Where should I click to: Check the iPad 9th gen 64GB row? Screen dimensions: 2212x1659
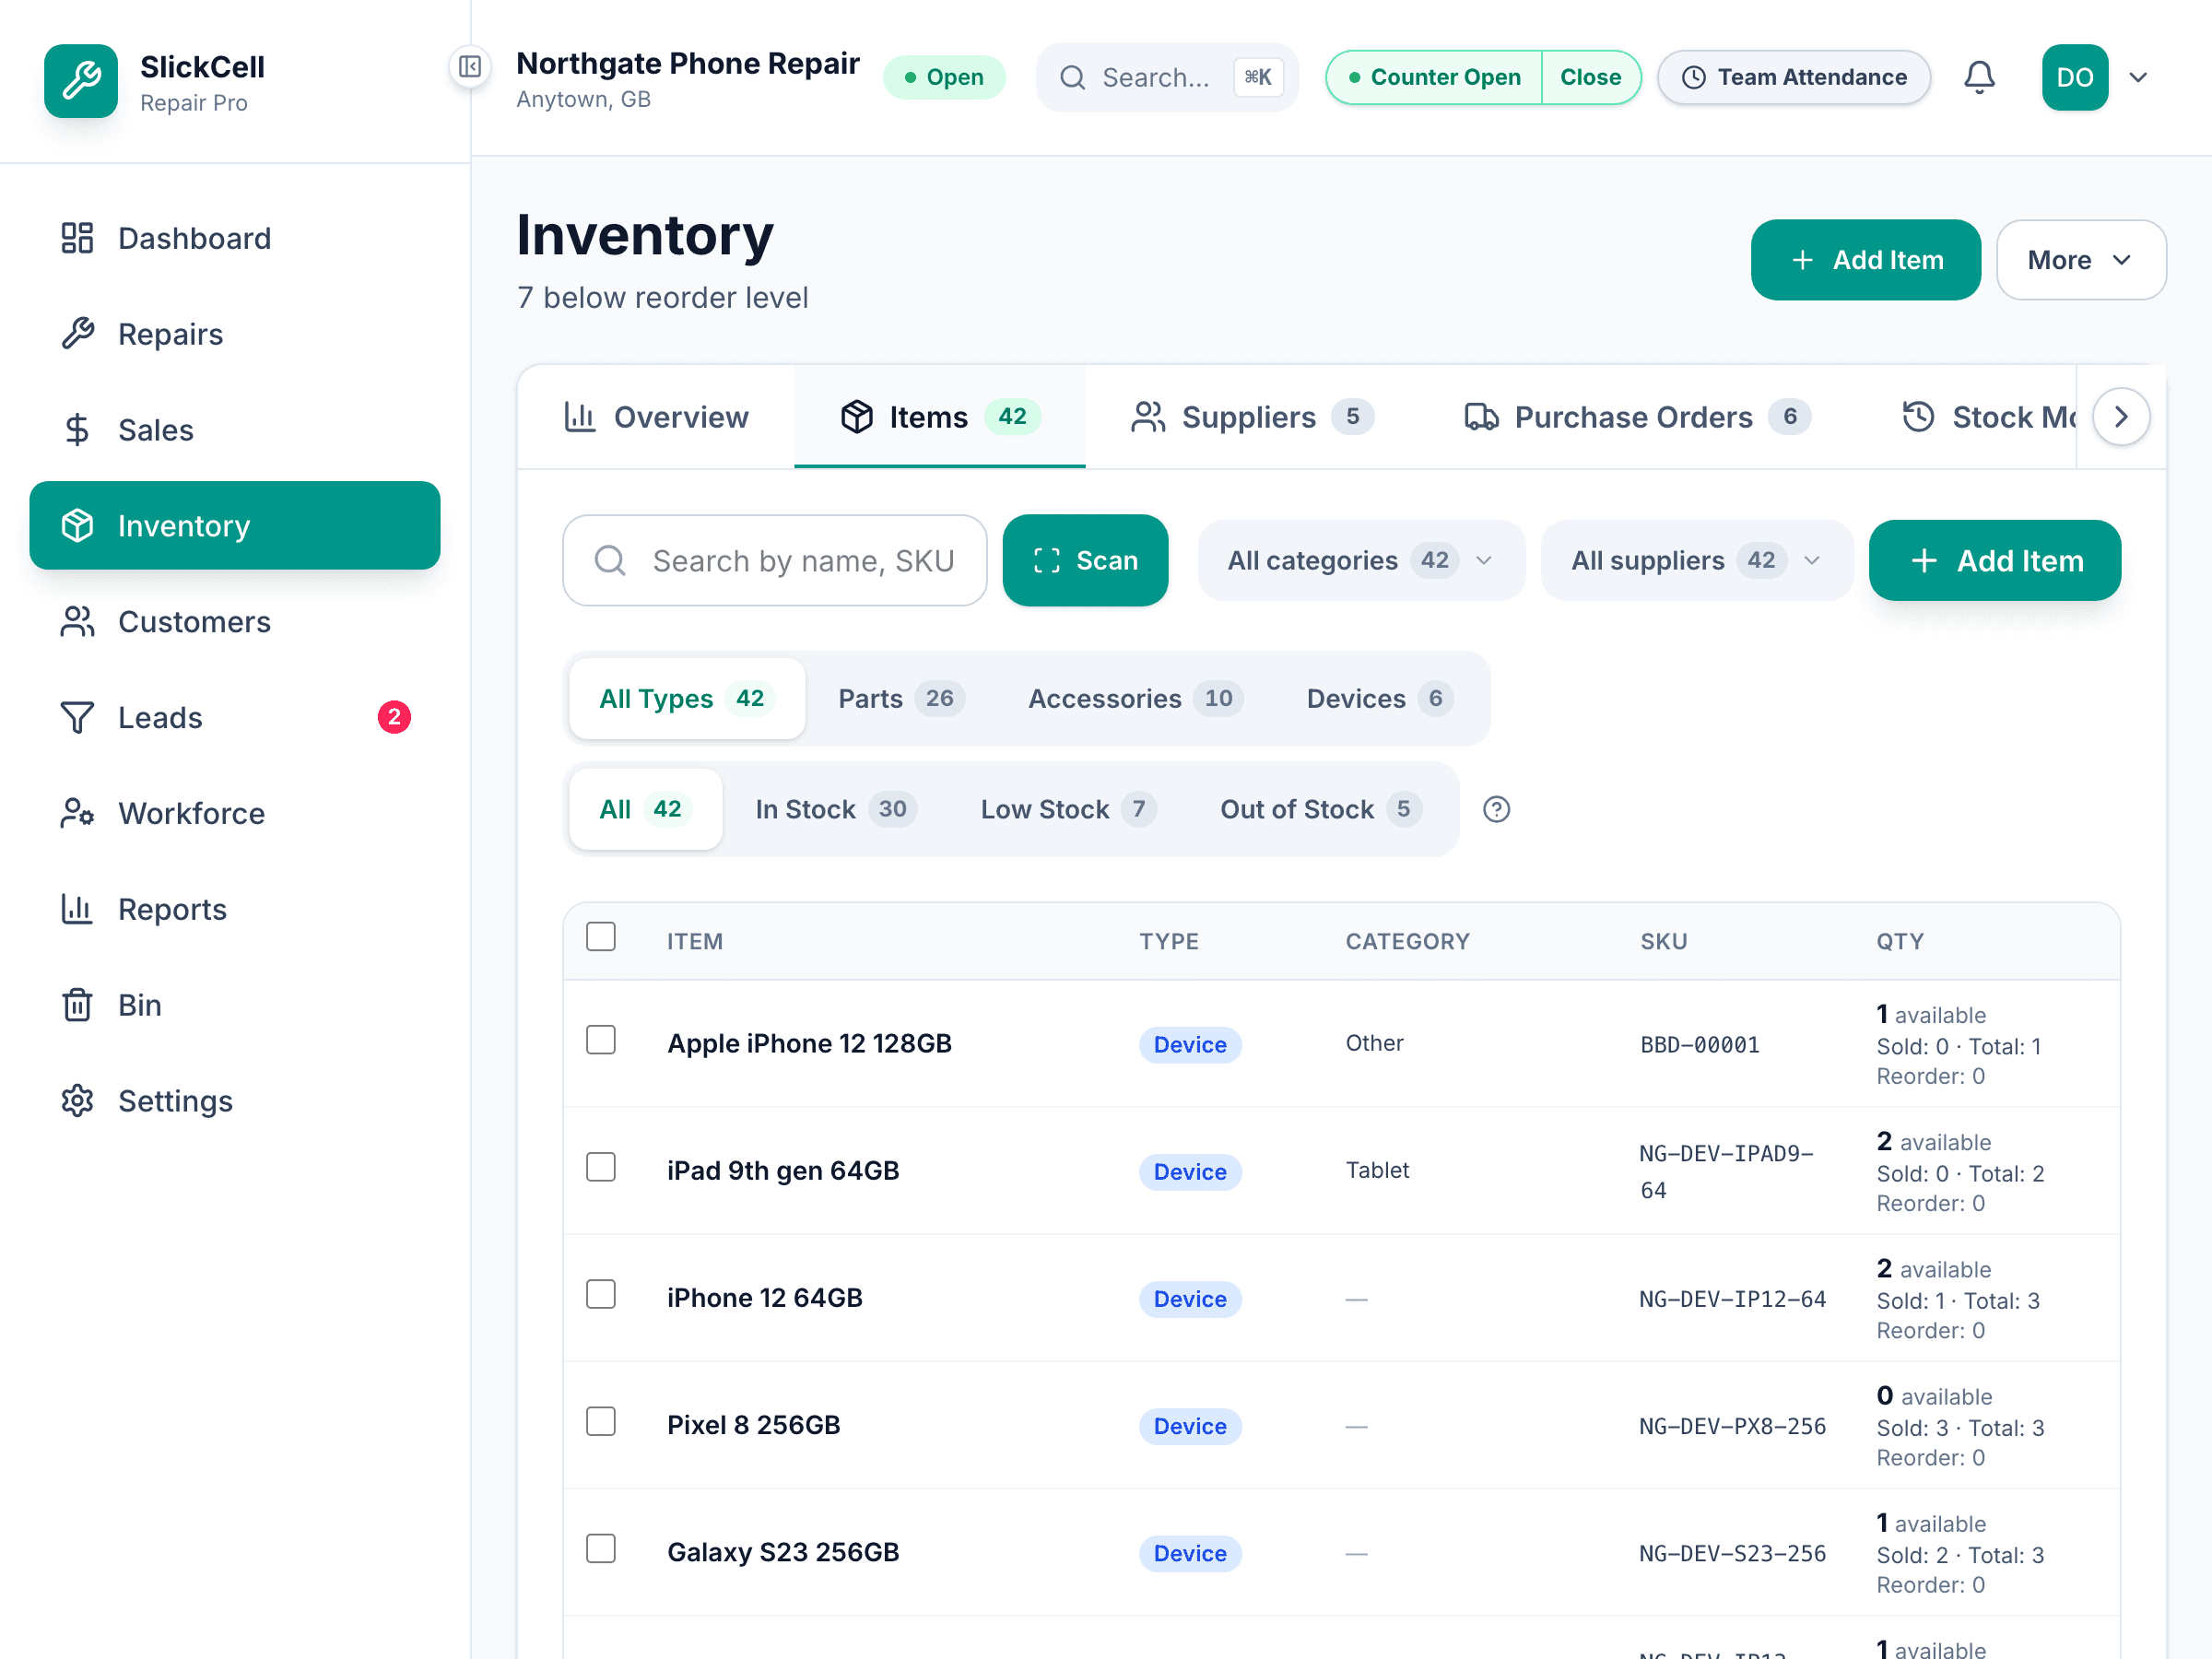pyautogui.click(x=601, y=1167)
